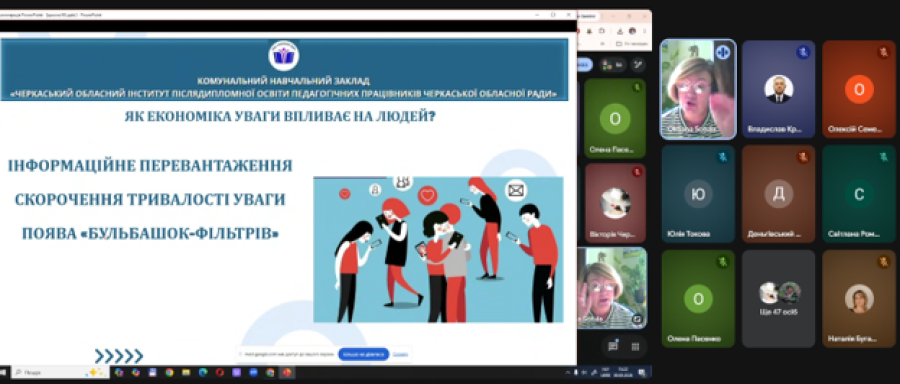This screenshot has height=384, width=900.
Task: Click the muted mic icon on Владислав's tile
Action: point(802,53)
